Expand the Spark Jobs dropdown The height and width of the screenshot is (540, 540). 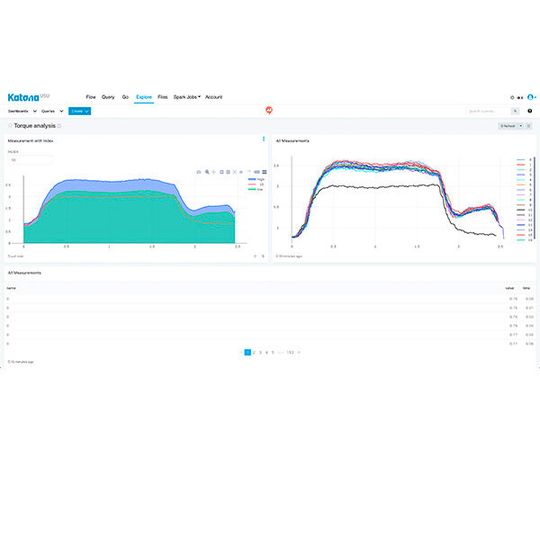(x=187, y=97)
